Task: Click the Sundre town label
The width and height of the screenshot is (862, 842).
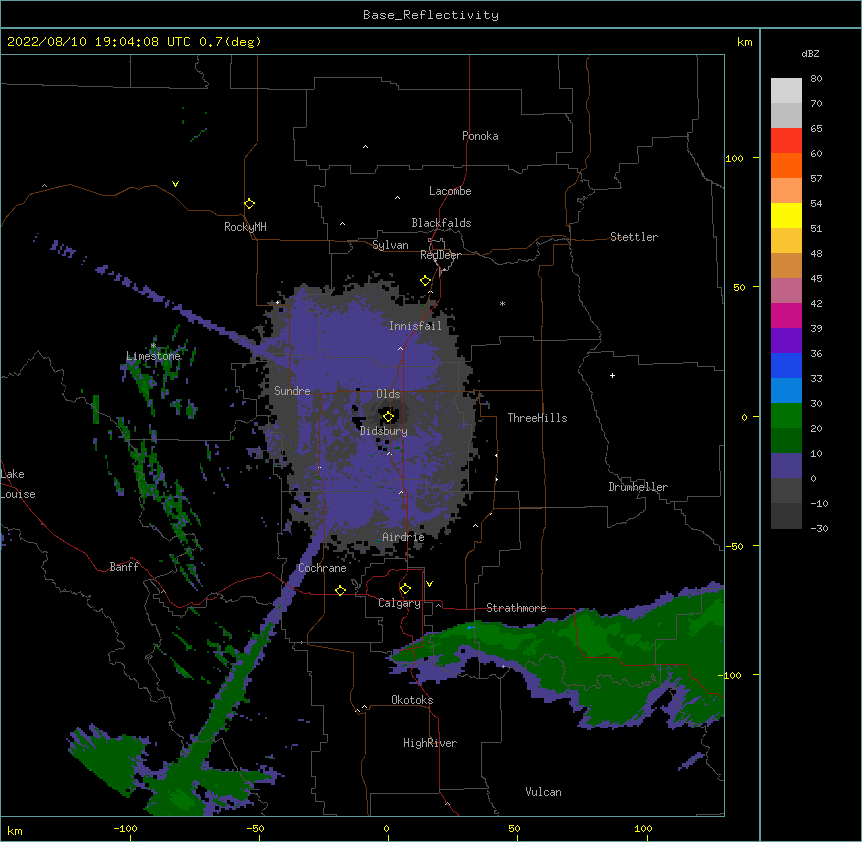Action: 292,391
